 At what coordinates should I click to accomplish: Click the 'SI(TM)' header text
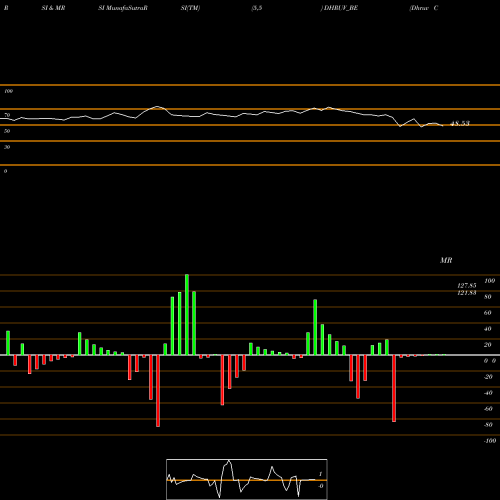190,8
